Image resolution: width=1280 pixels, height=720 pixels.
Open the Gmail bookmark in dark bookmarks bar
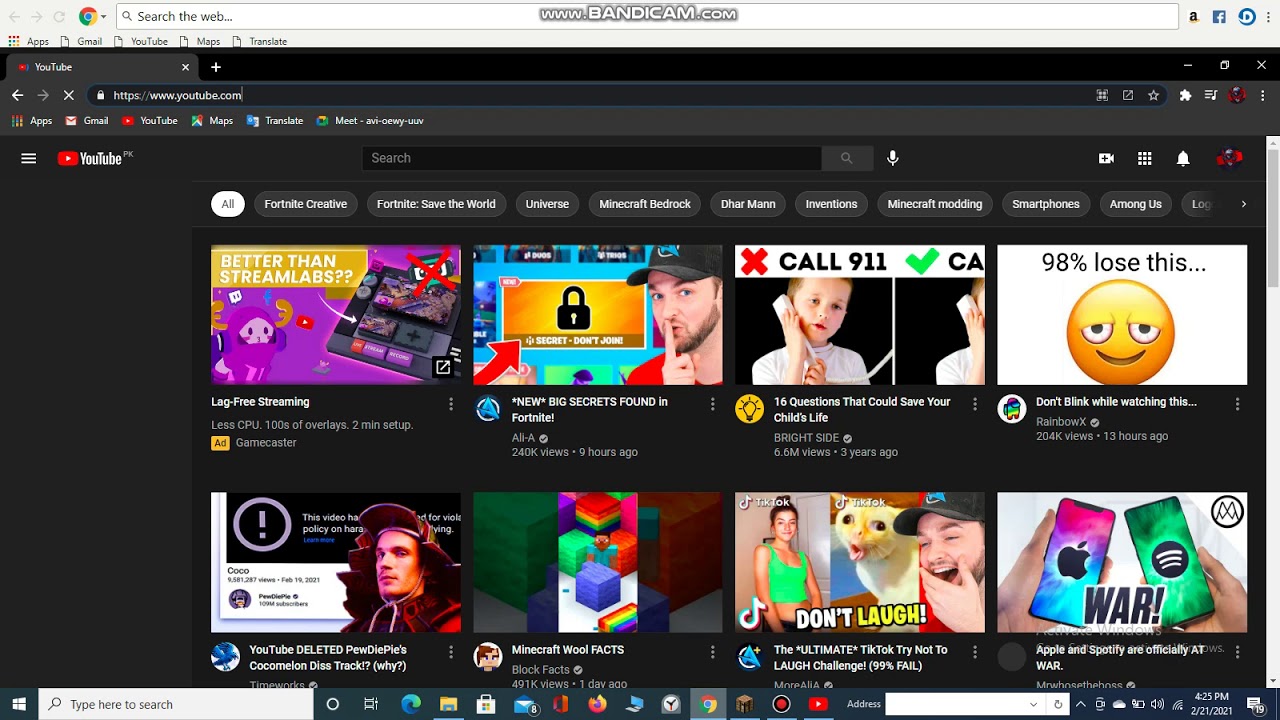pyautogui.click(x=86, y=121)
